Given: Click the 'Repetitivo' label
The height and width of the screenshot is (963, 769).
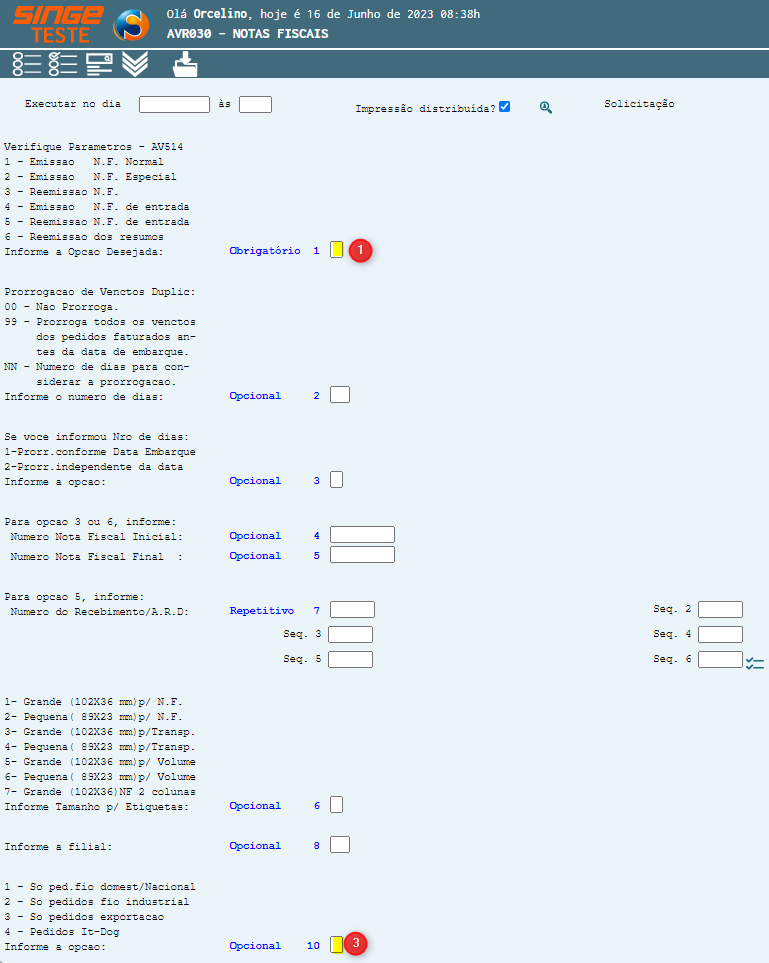Looking at the screenshot, I should 262,610.
